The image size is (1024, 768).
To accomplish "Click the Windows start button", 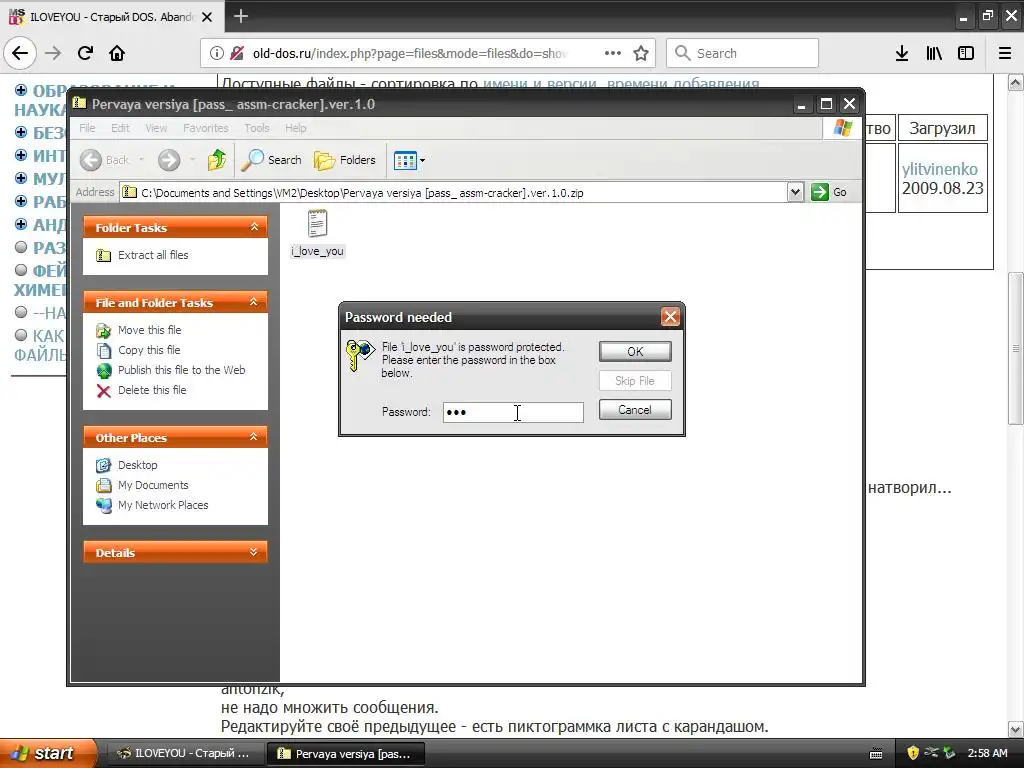I will [48, 753].
